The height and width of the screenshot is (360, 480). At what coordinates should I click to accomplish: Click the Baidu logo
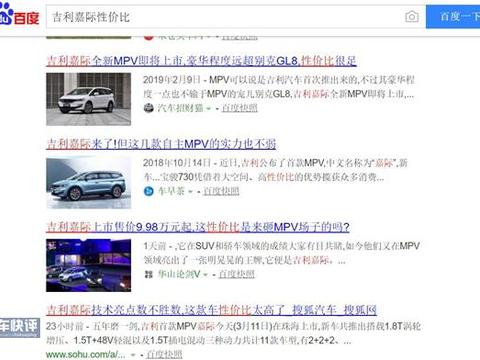click(19, 15)
